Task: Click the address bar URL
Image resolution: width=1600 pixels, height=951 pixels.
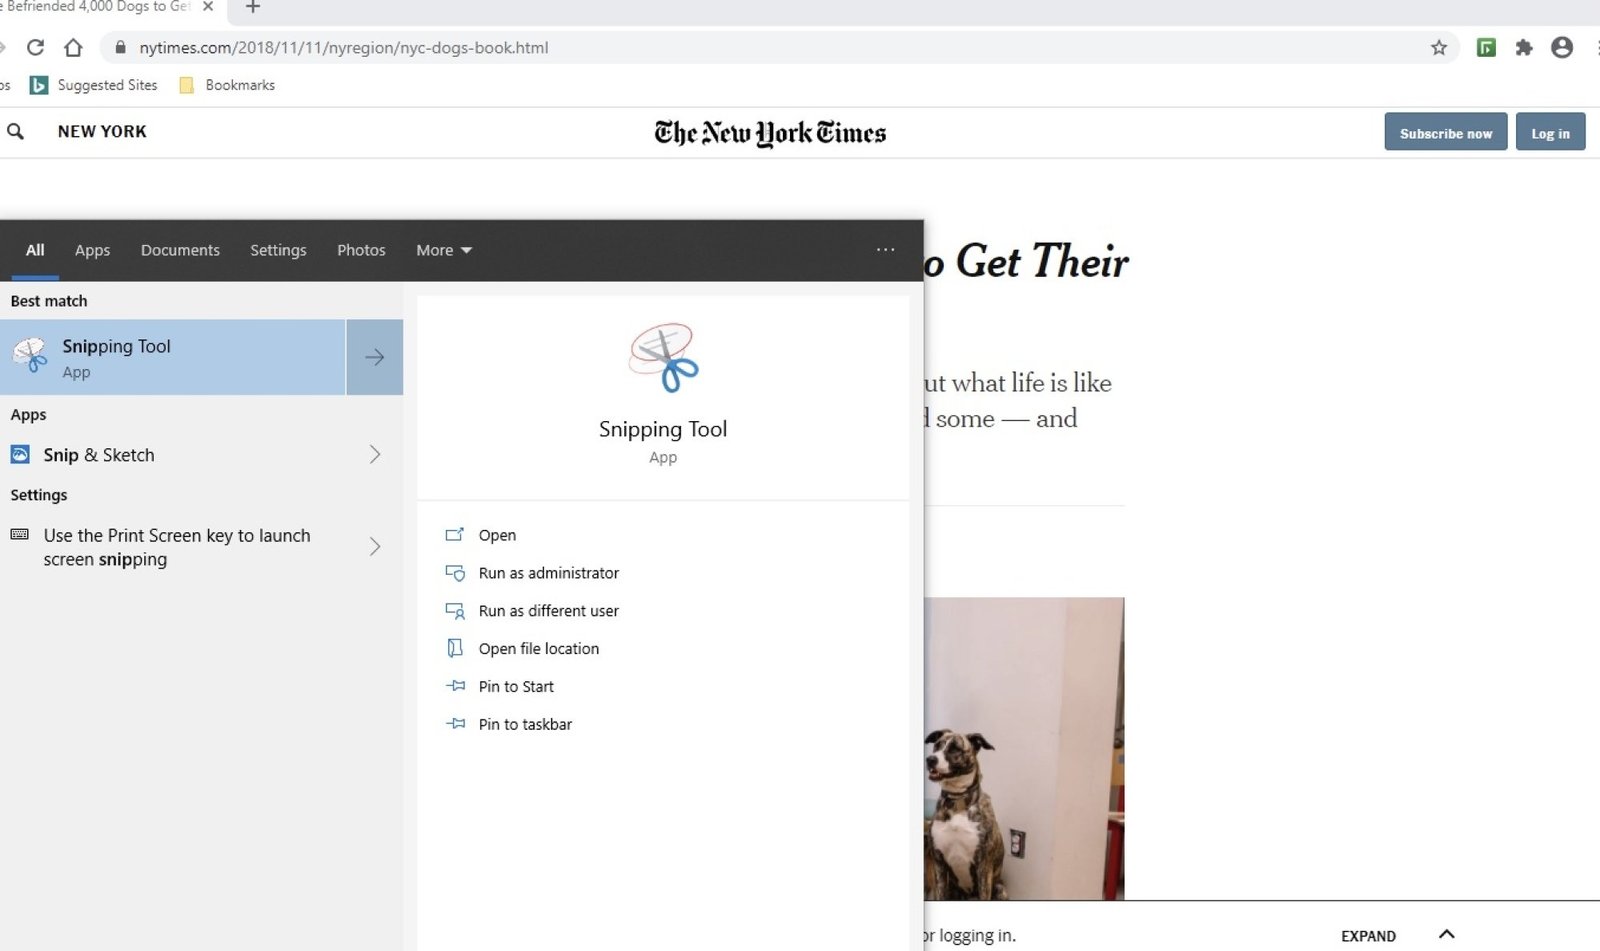Action: coord(343,47)
